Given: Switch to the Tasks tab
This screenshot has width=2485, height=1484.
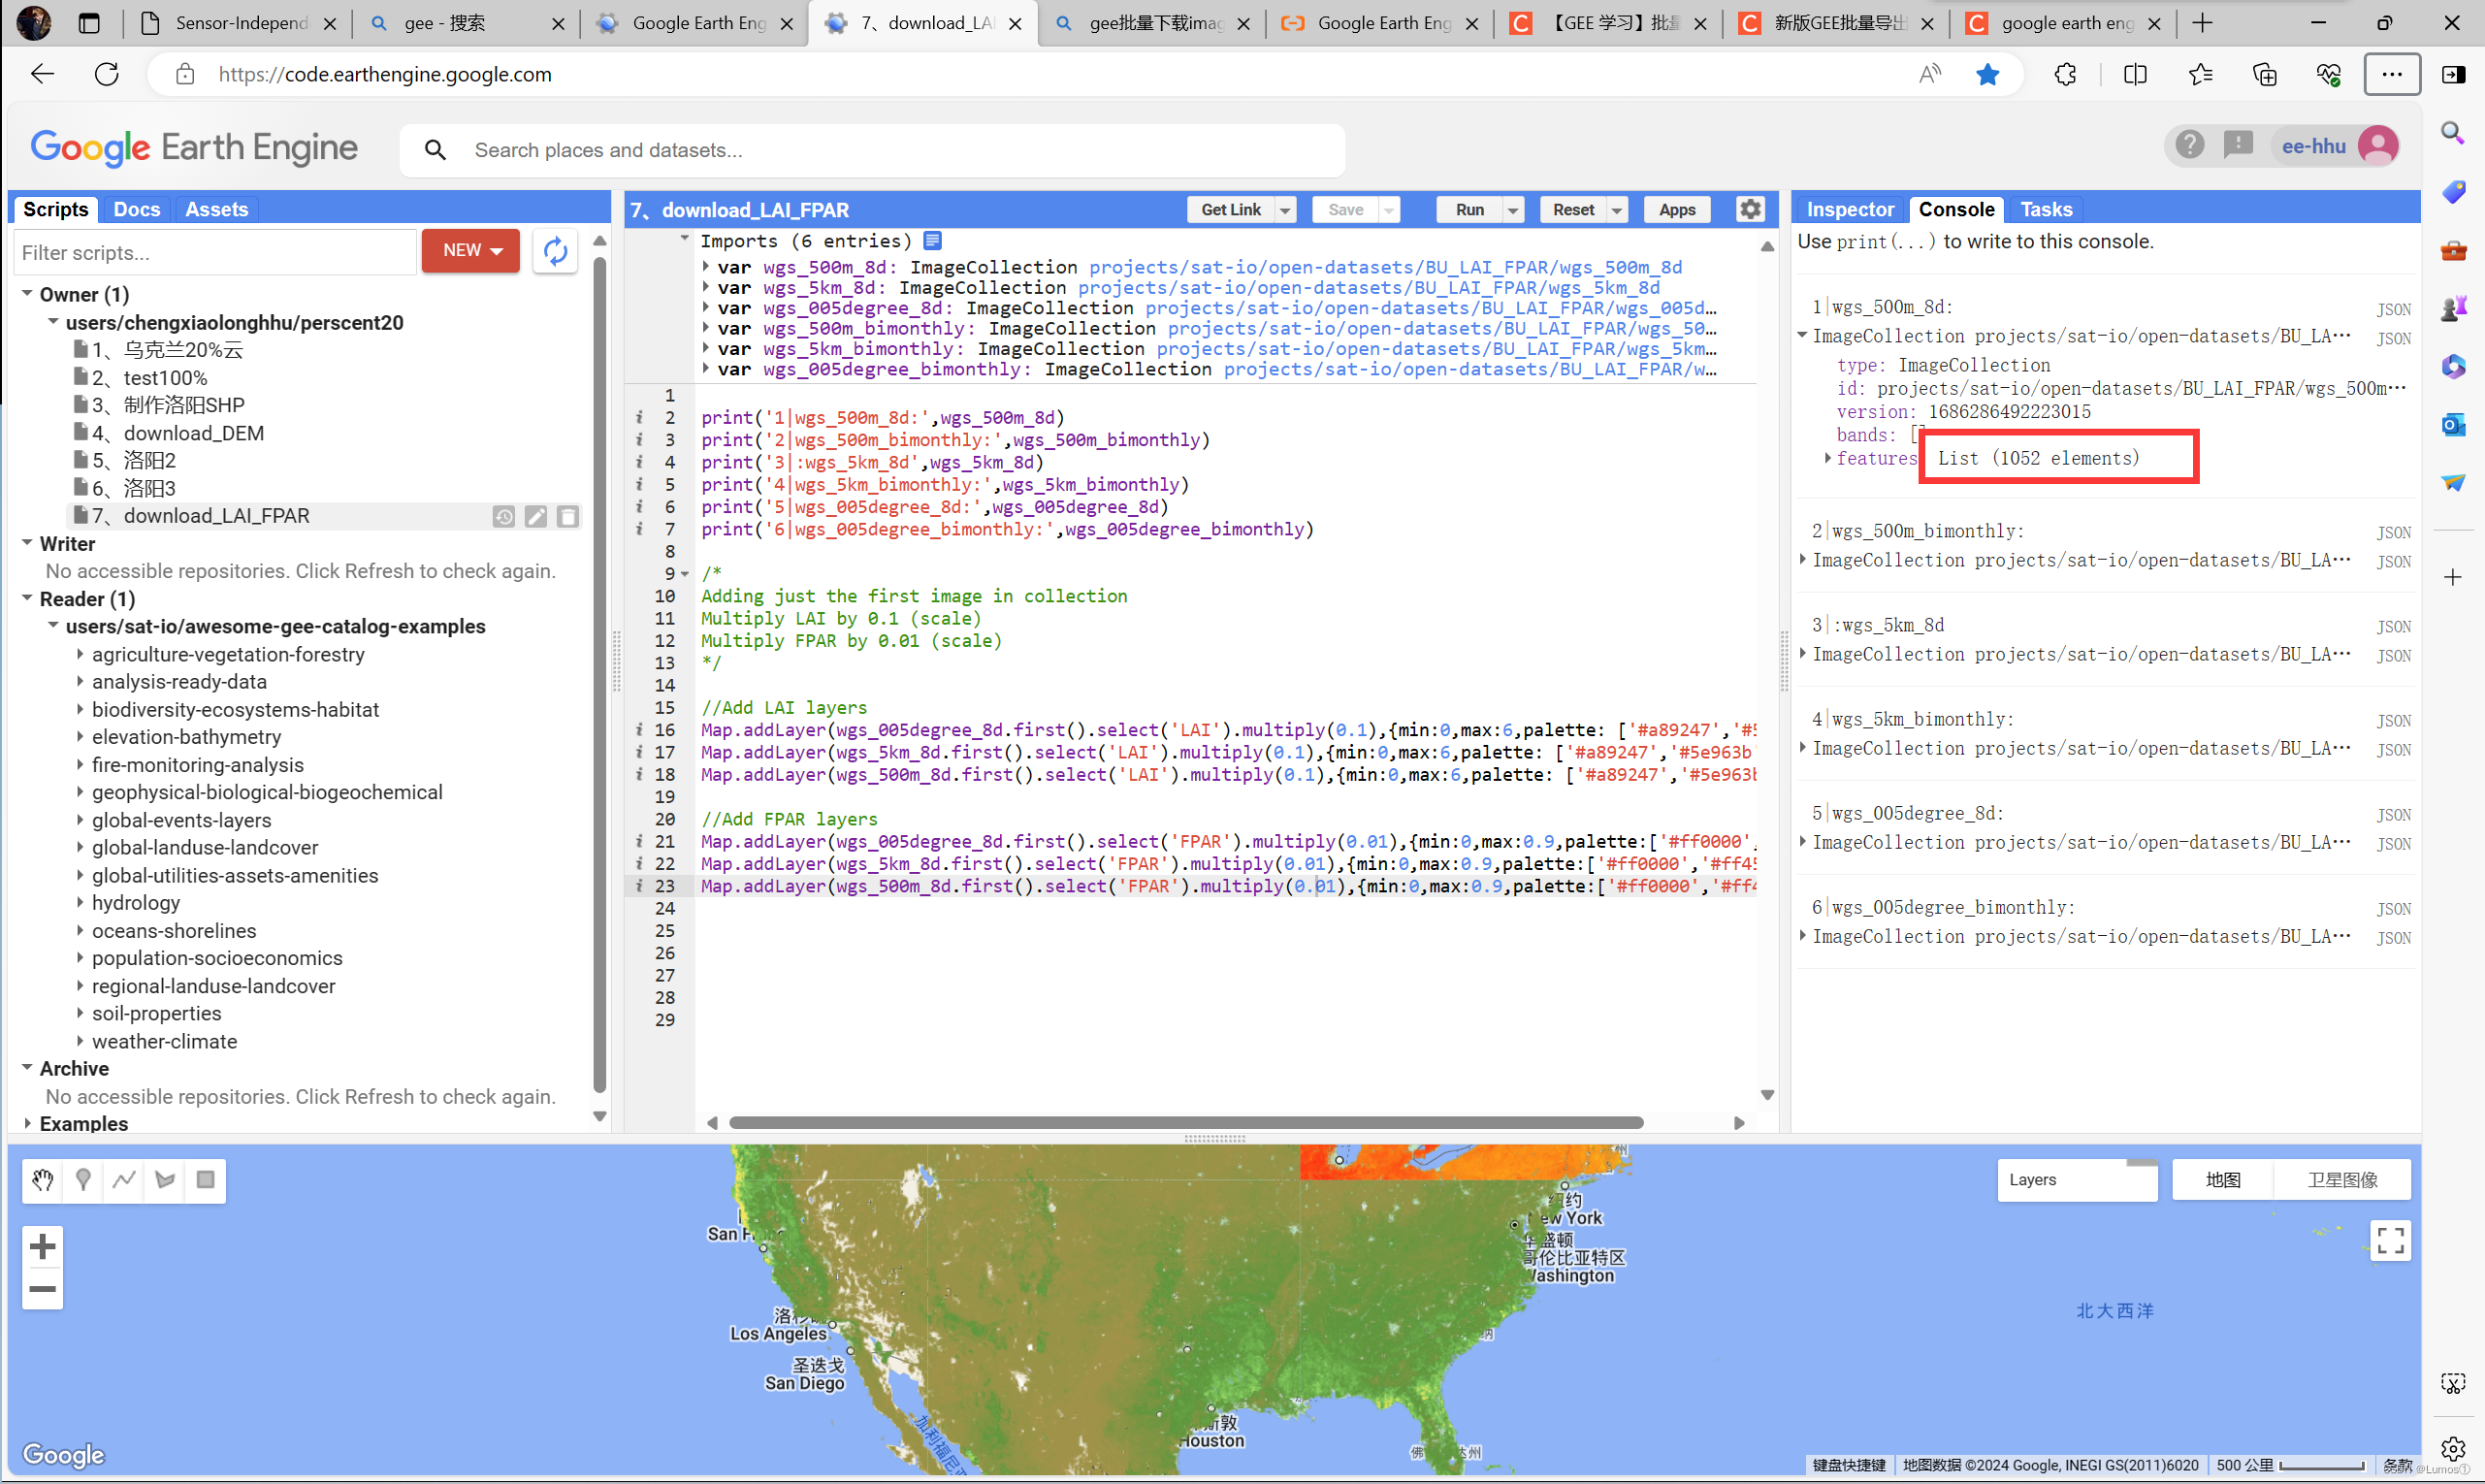Looking at the screenshot, I should tap(2045, 209).
